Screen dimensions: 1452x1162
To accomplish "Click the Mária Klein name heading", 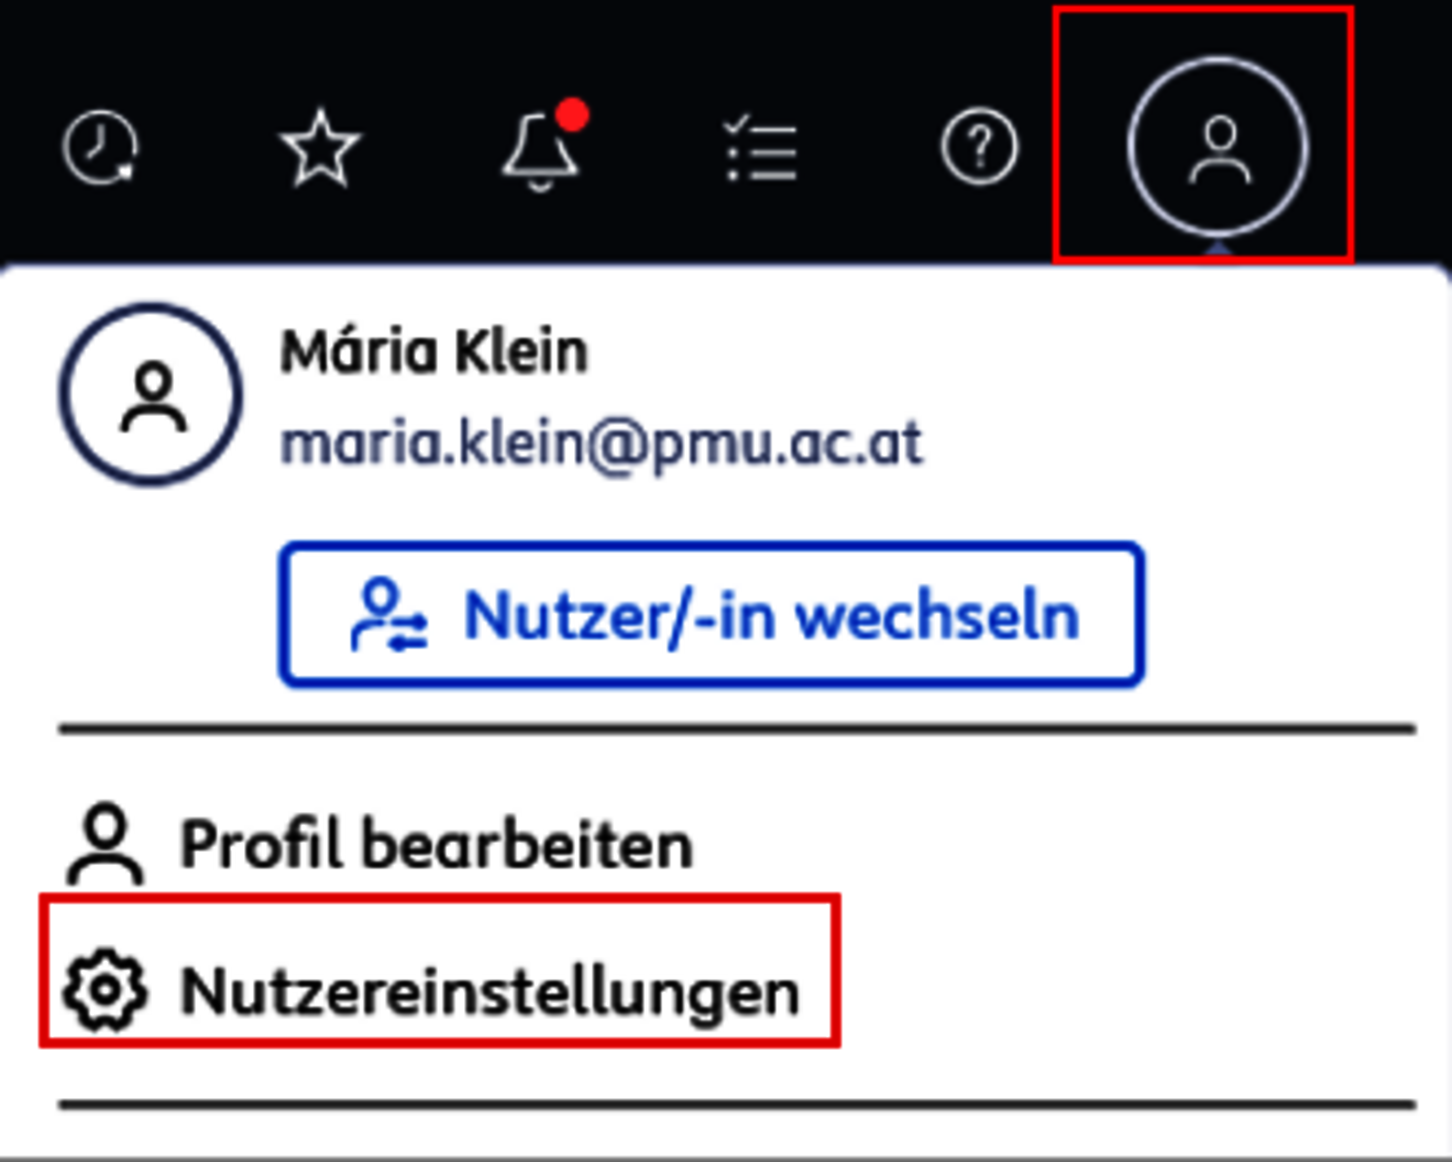I will (434, 351).
